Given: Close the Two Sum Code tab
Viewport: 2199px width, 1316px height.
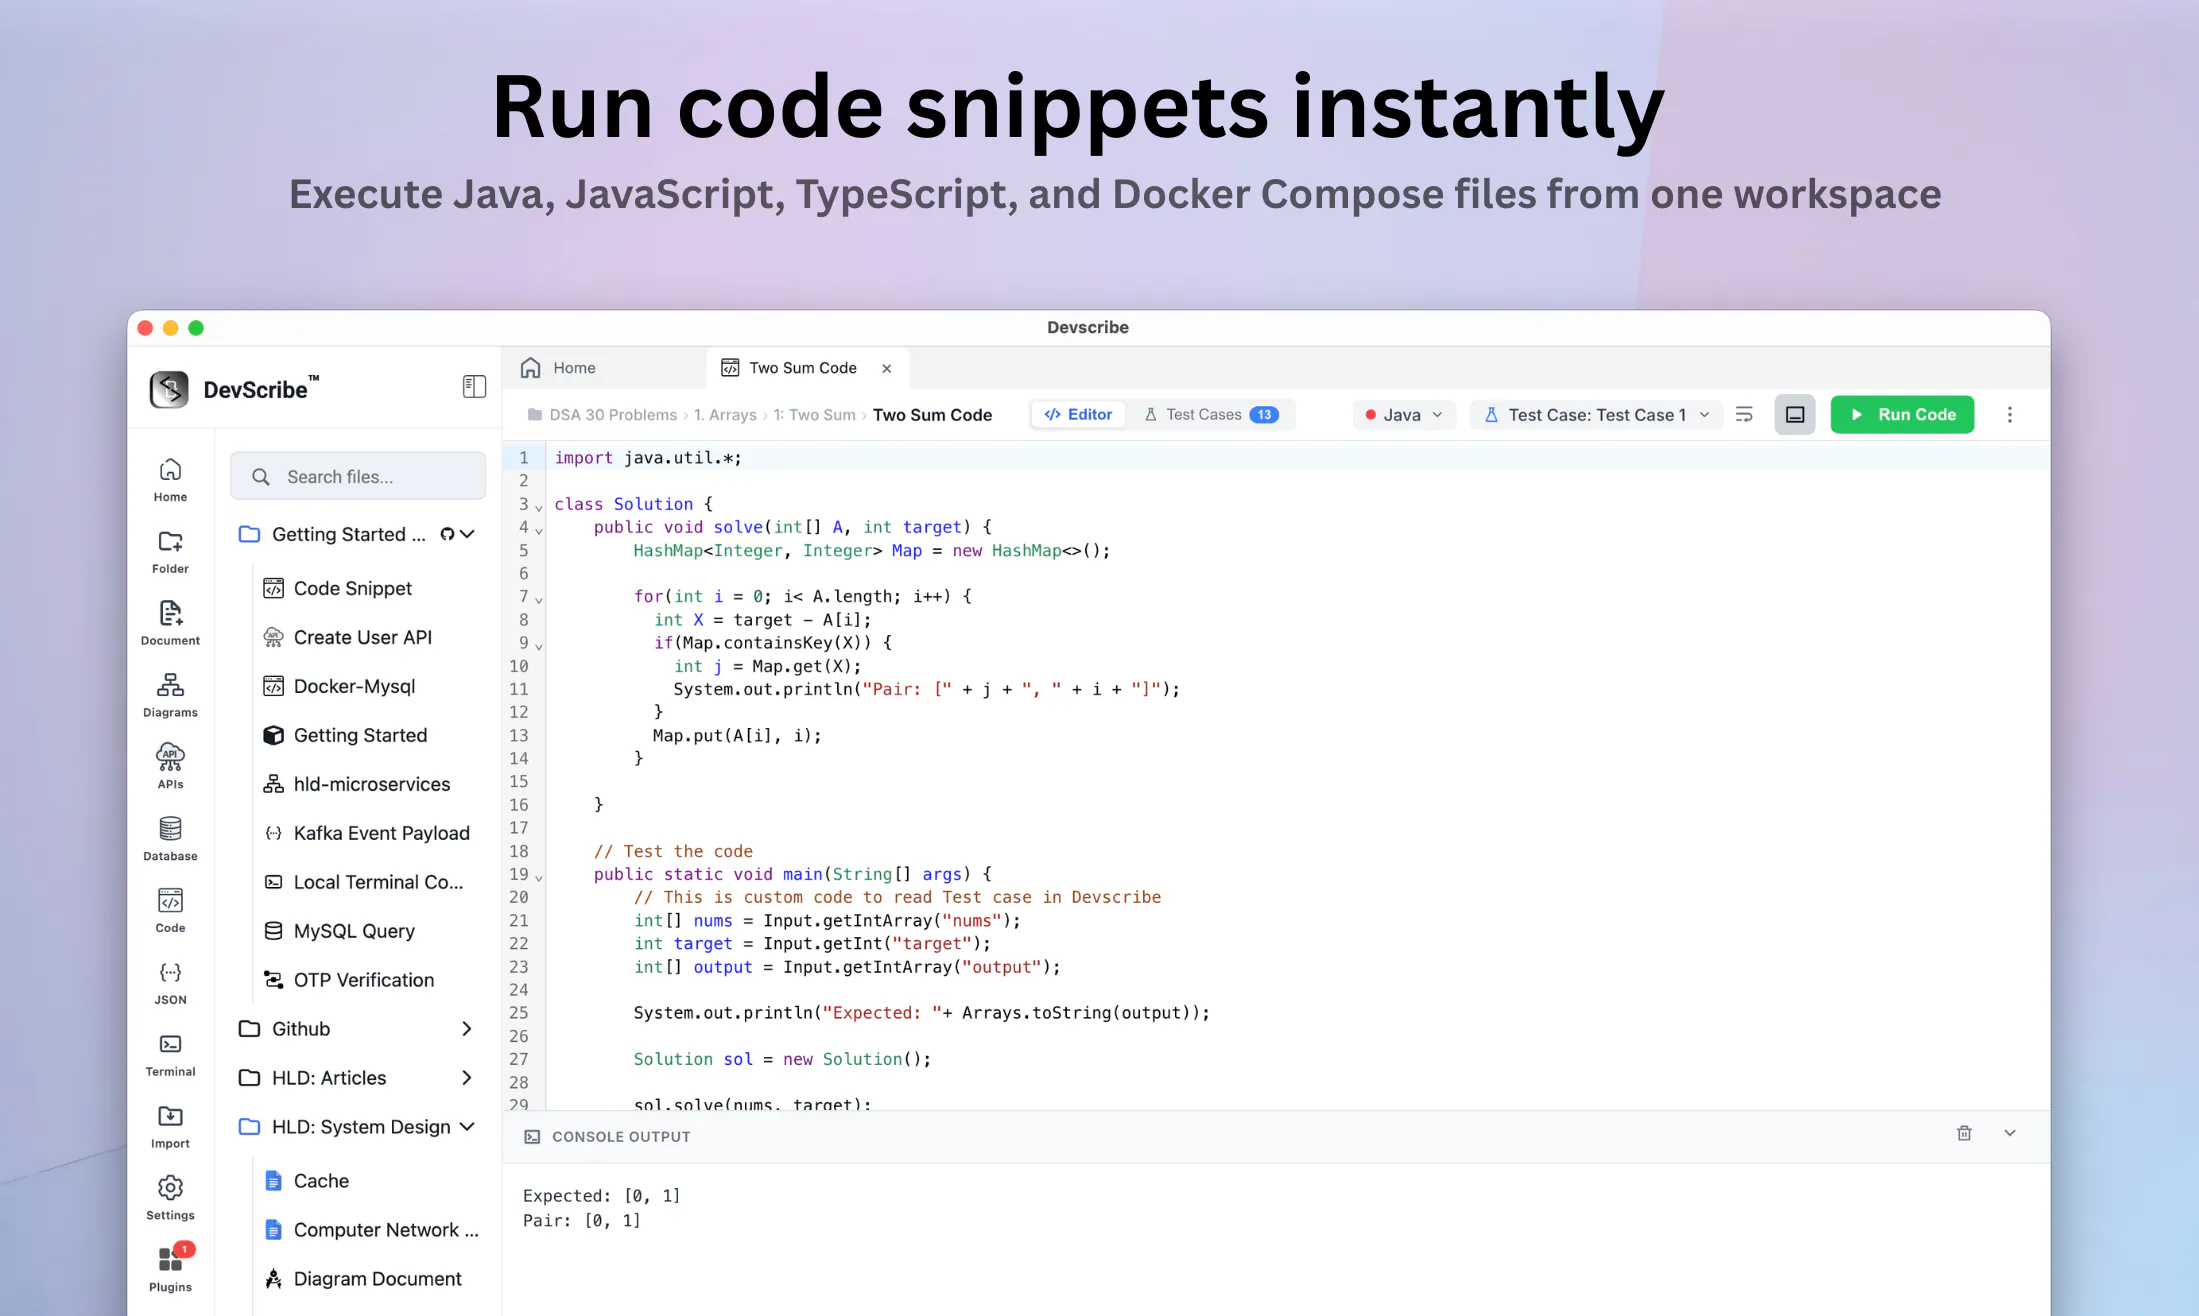Looking at the screenshot, I should point(886,368).
